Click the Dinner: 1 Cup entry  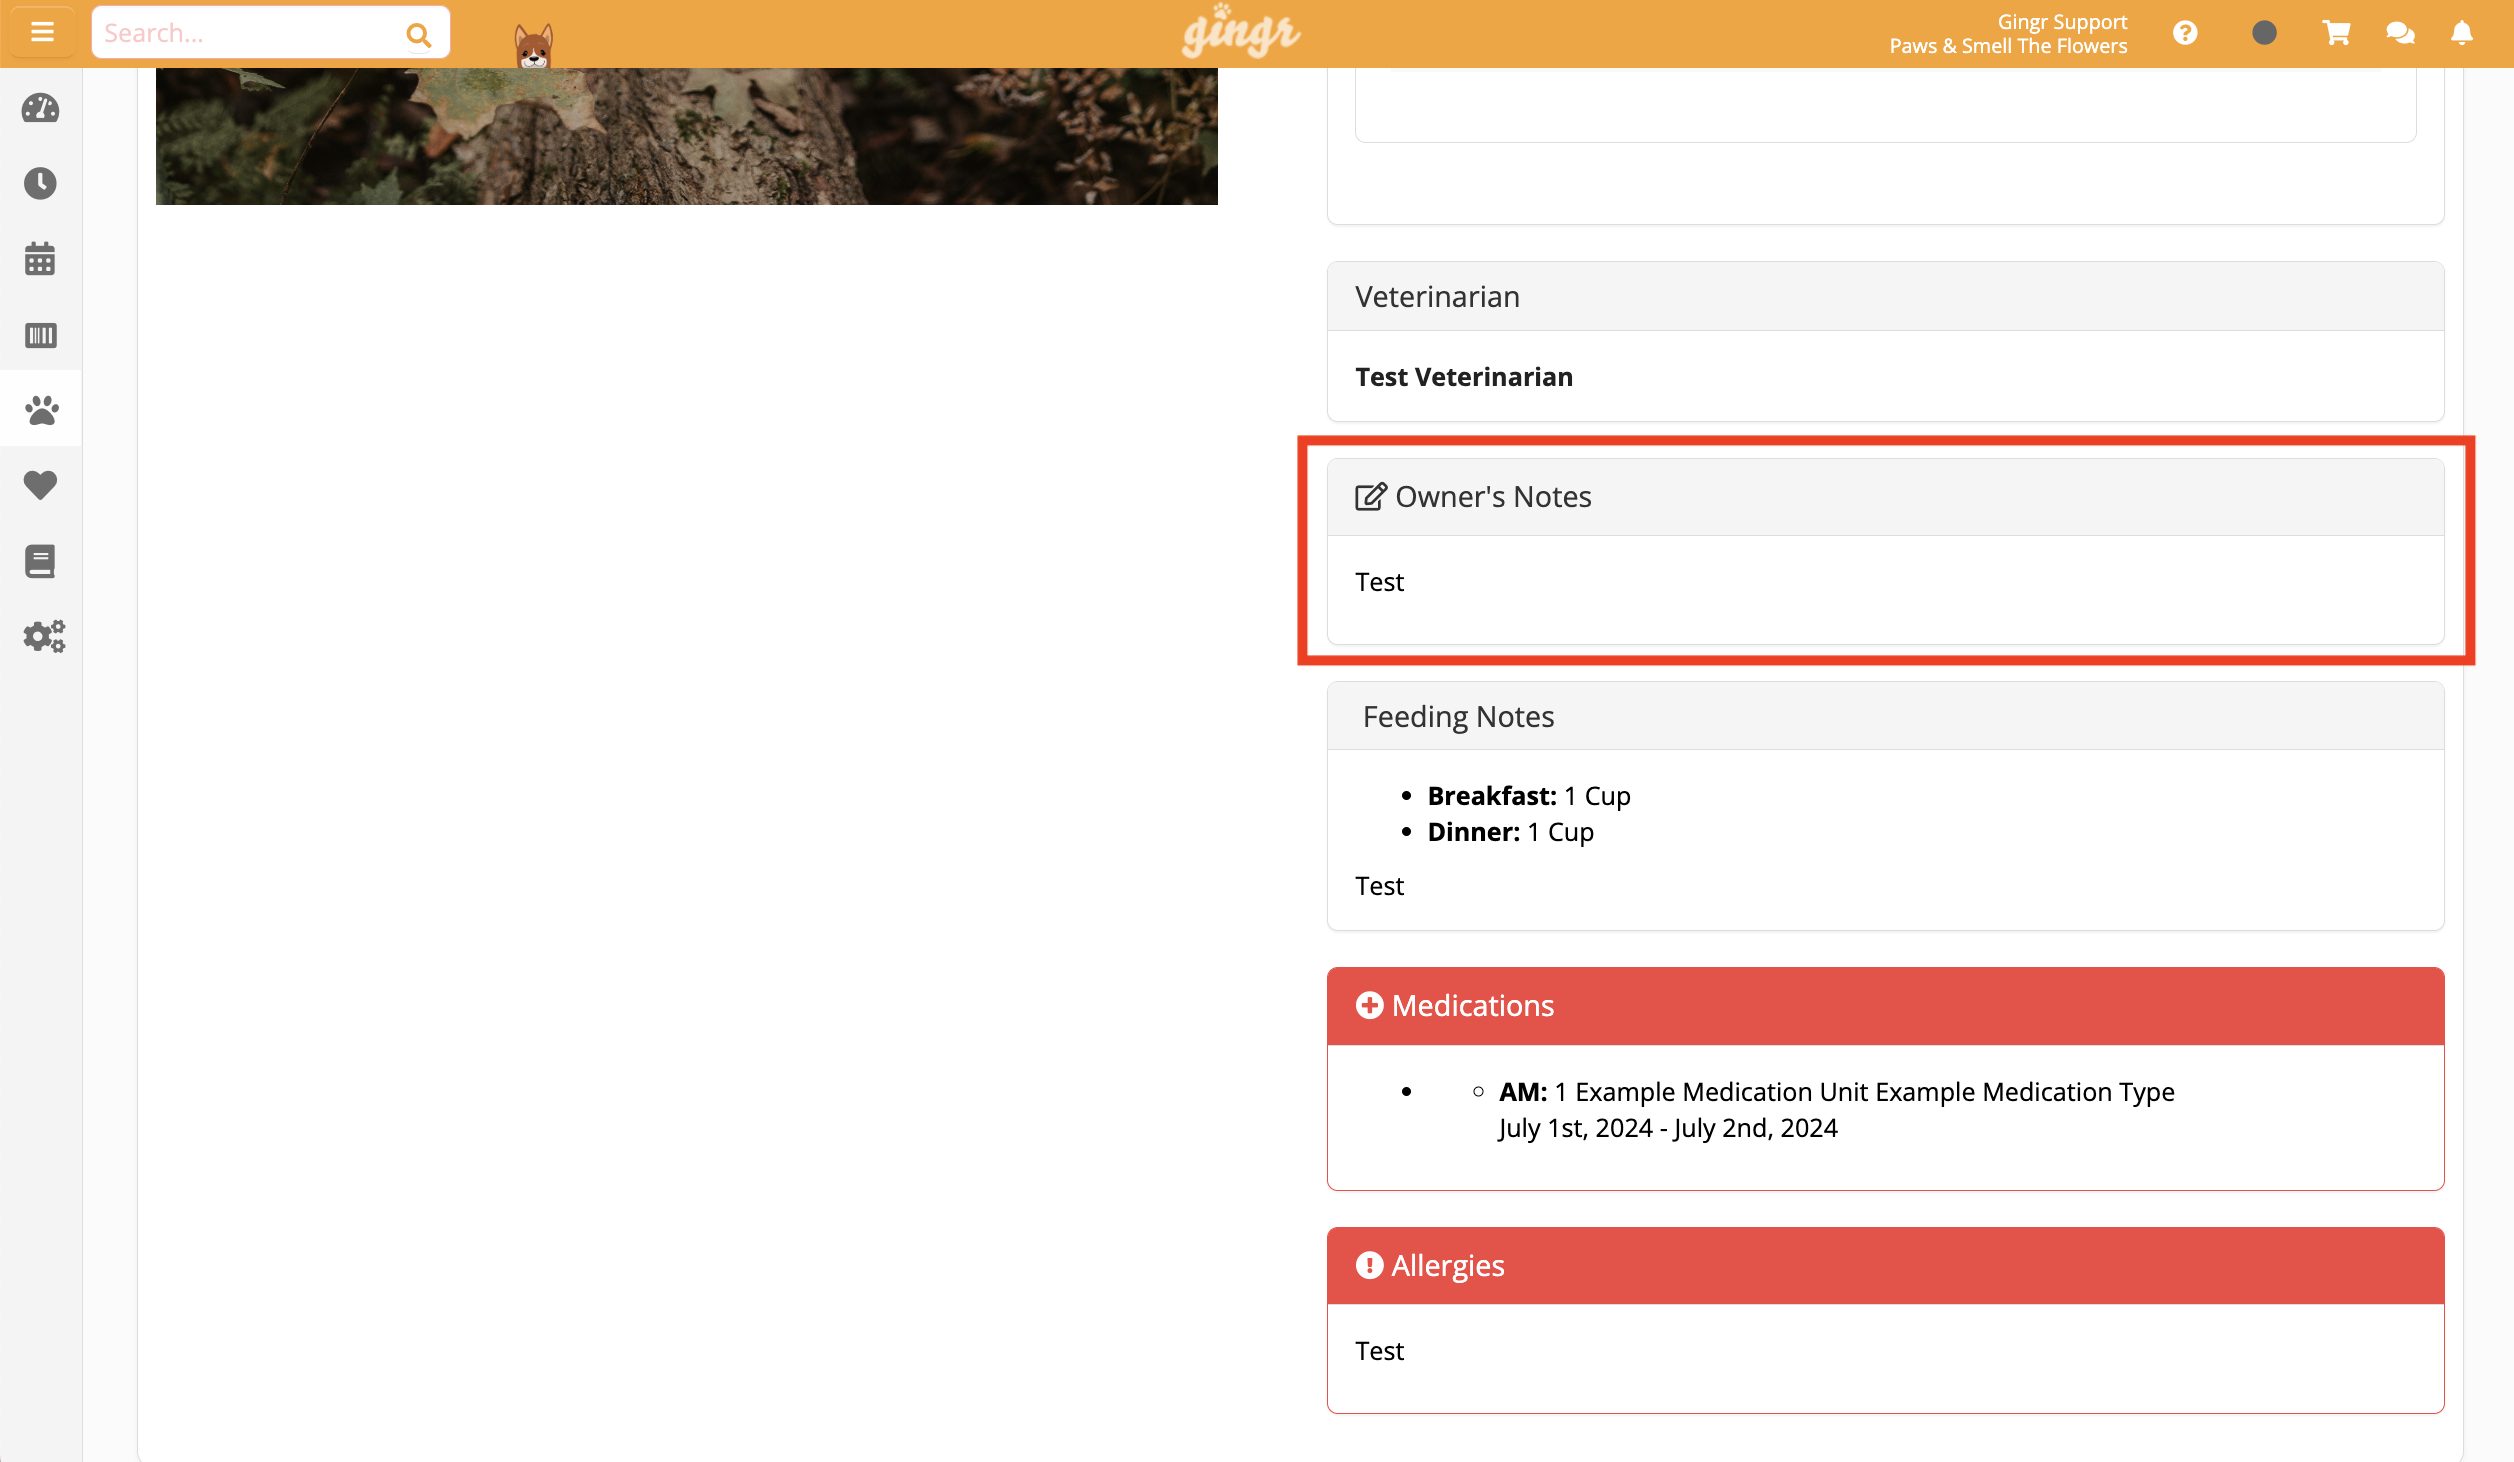tap(1510, 832)
